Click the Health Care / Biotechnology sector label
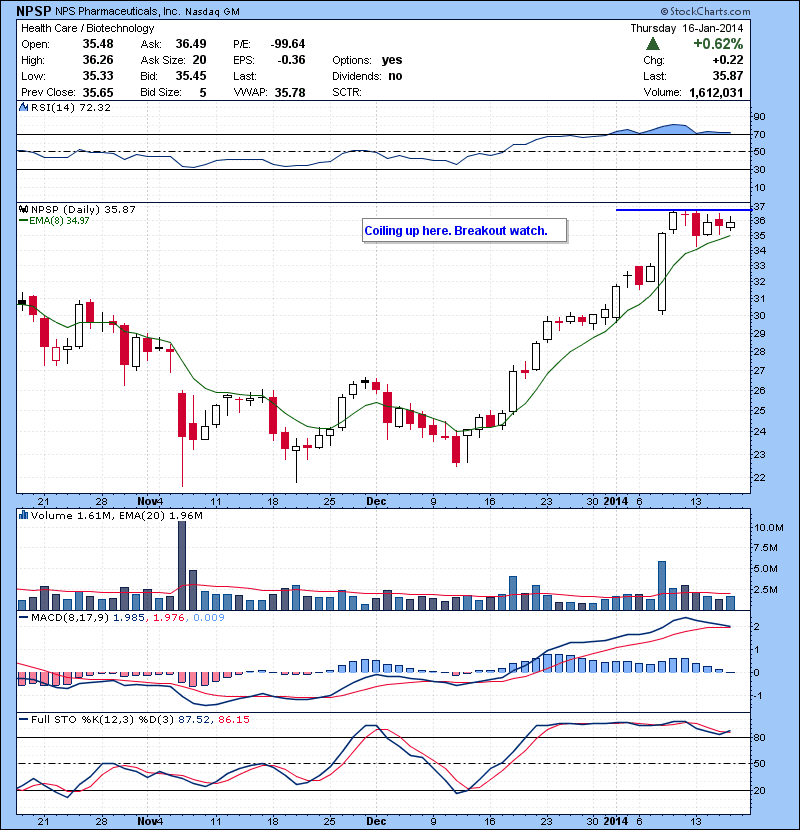Screen dimensions: 800x830 point(87,28)
